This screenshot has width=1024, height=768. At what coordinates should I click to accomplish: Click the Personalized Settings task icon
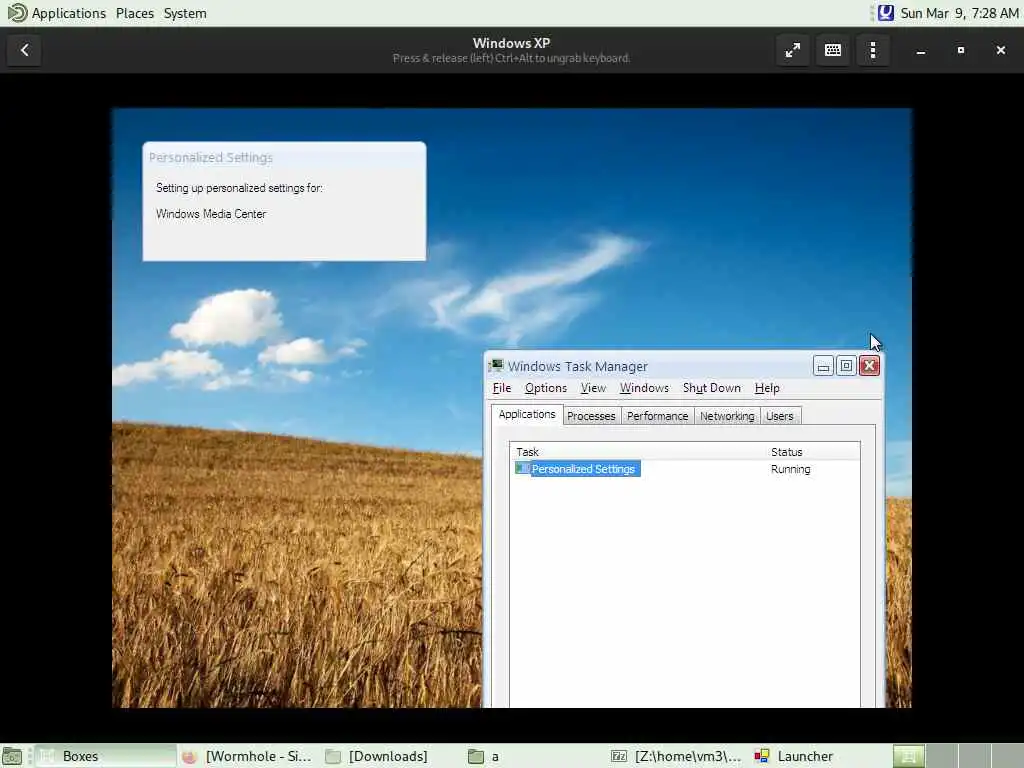tap(522, 468)
